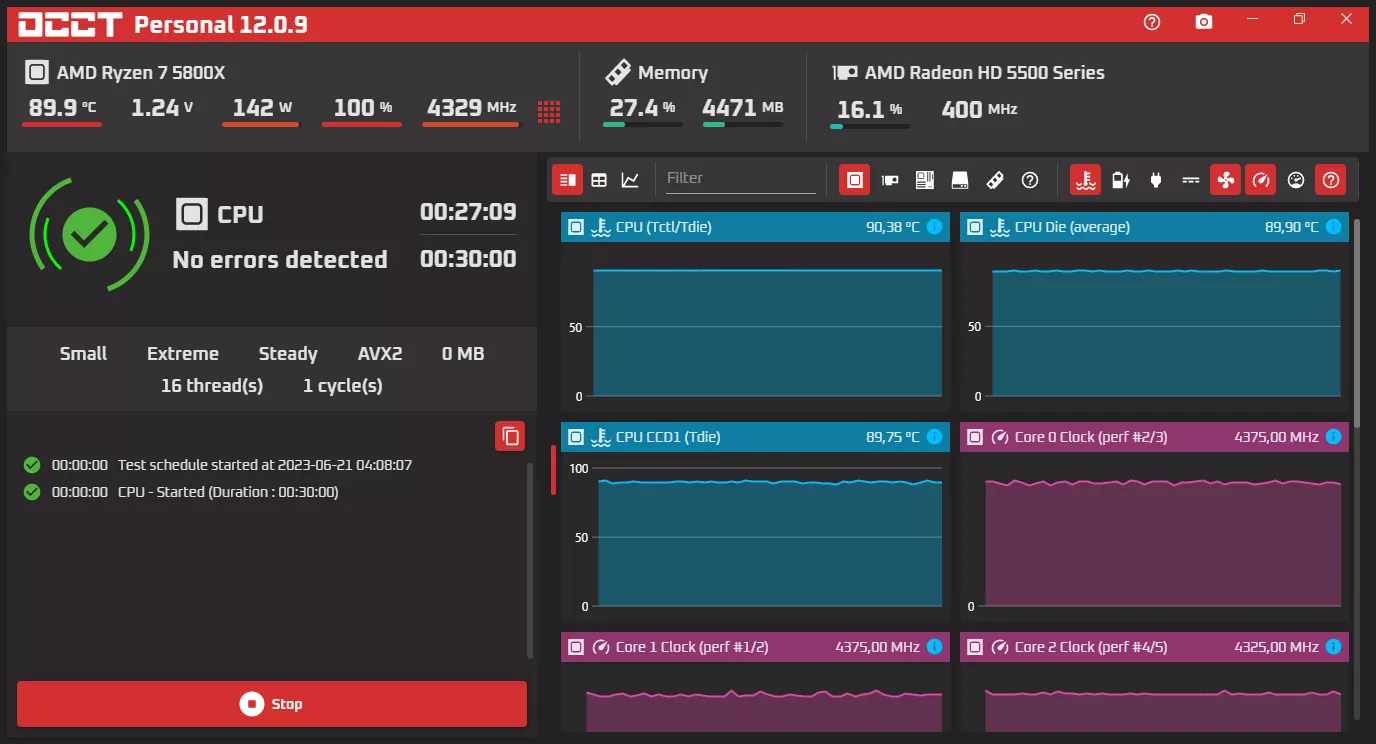Click the green check beside 'CPU - Started'
1376x744 pixels.
[x=32, y=492]
